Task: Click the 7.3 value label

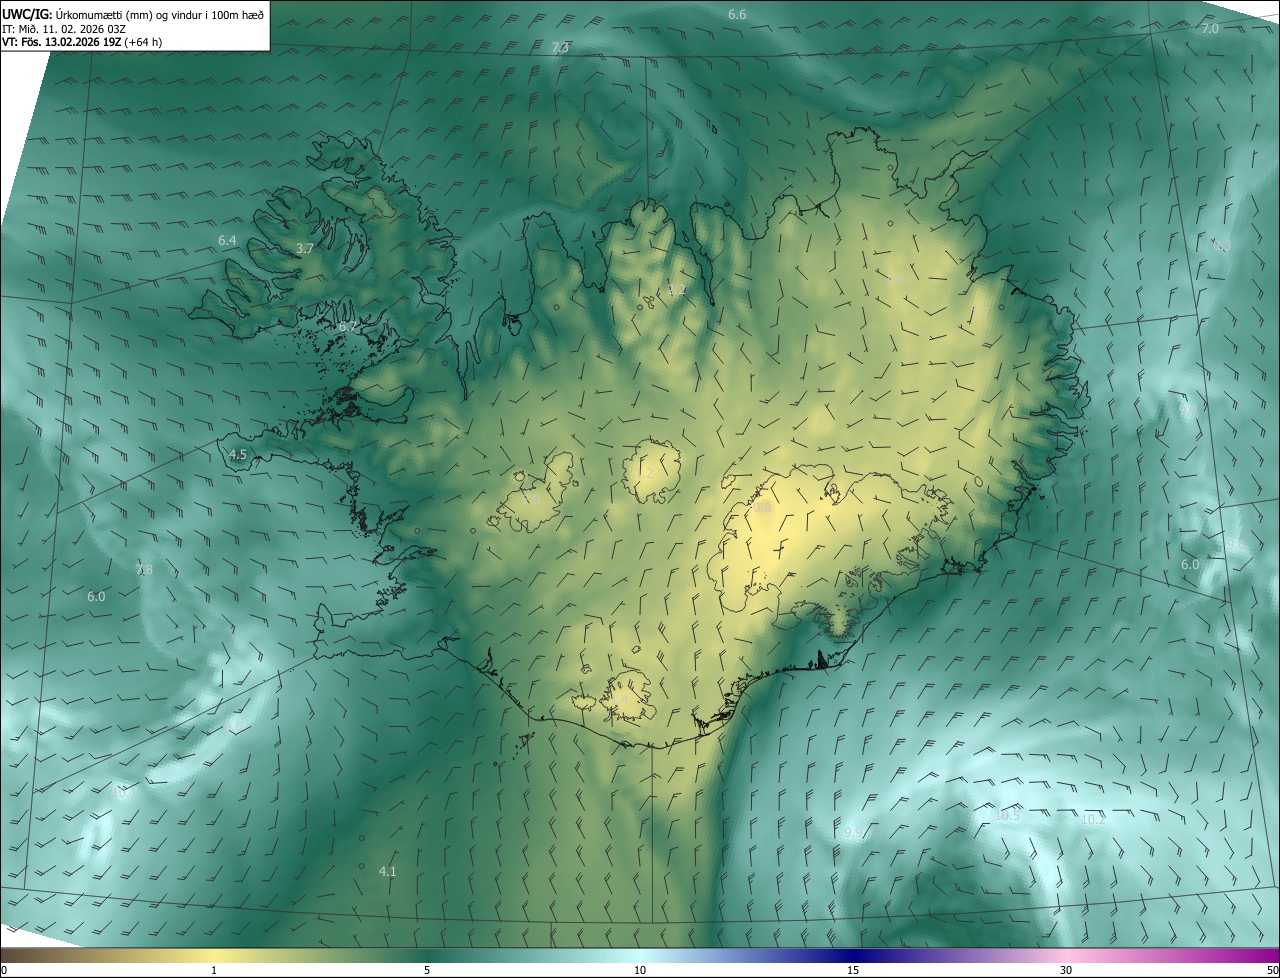Action: (x=560, y=48)
